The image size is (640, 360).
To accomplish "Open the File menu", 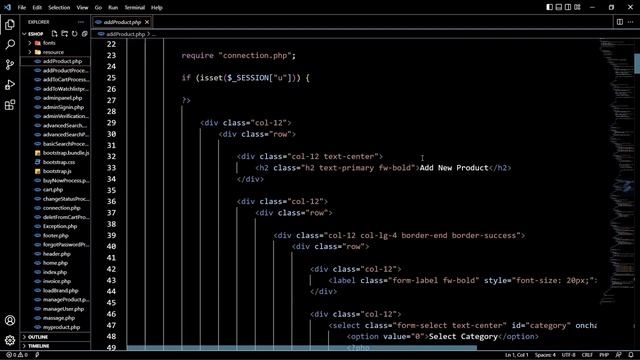I will [x=22, y=7].
